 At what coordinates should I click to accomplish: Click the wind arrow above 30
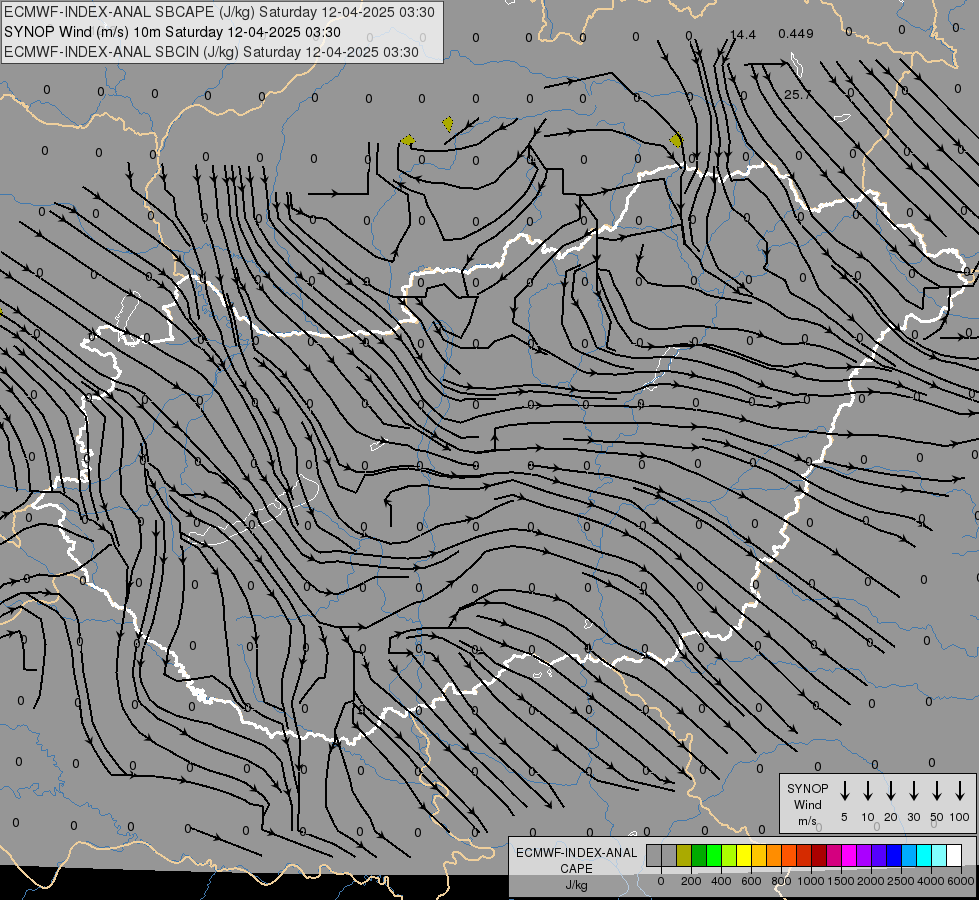913,791
